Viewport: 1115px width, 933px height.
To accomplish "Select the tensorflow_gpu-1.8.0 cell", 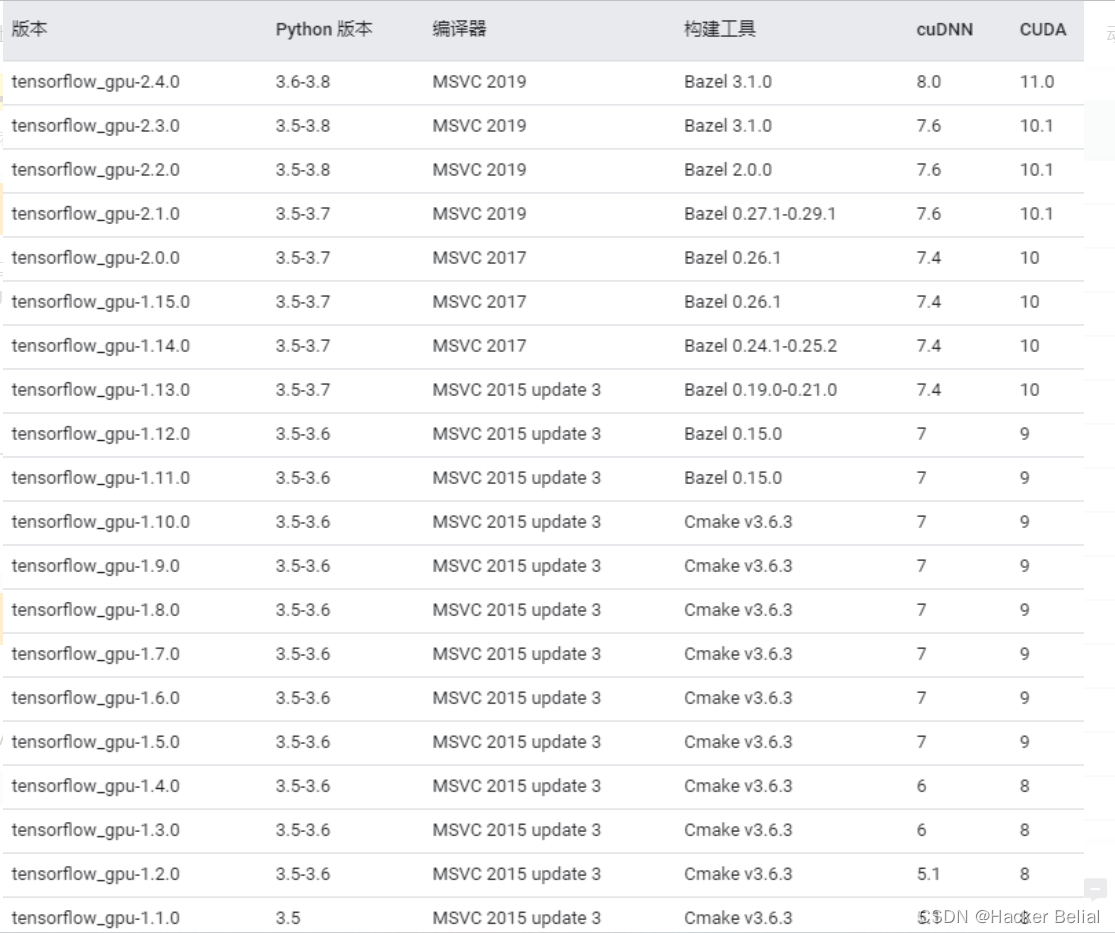I will pyautogui.click(x=95, y=611).
